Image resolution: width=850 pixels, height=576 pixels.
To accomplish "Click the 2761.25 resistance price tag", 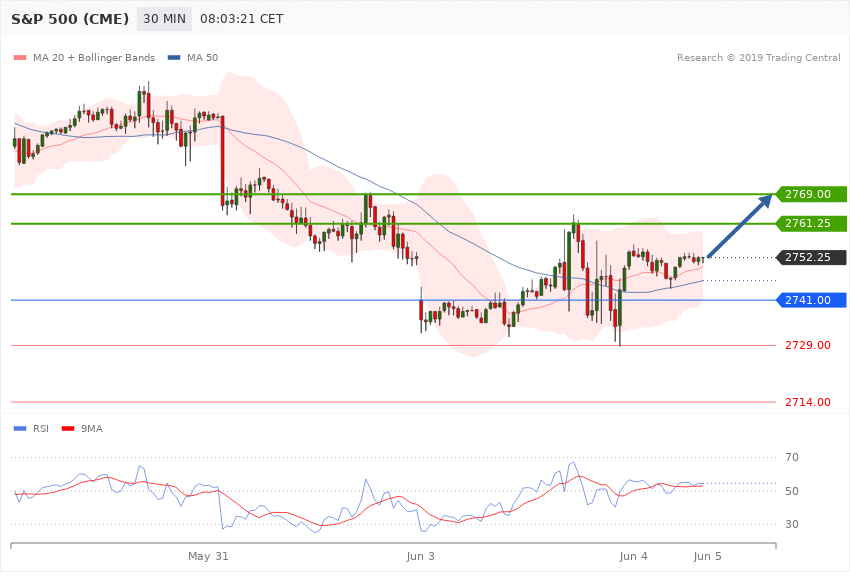I will [x=811, y=223].
